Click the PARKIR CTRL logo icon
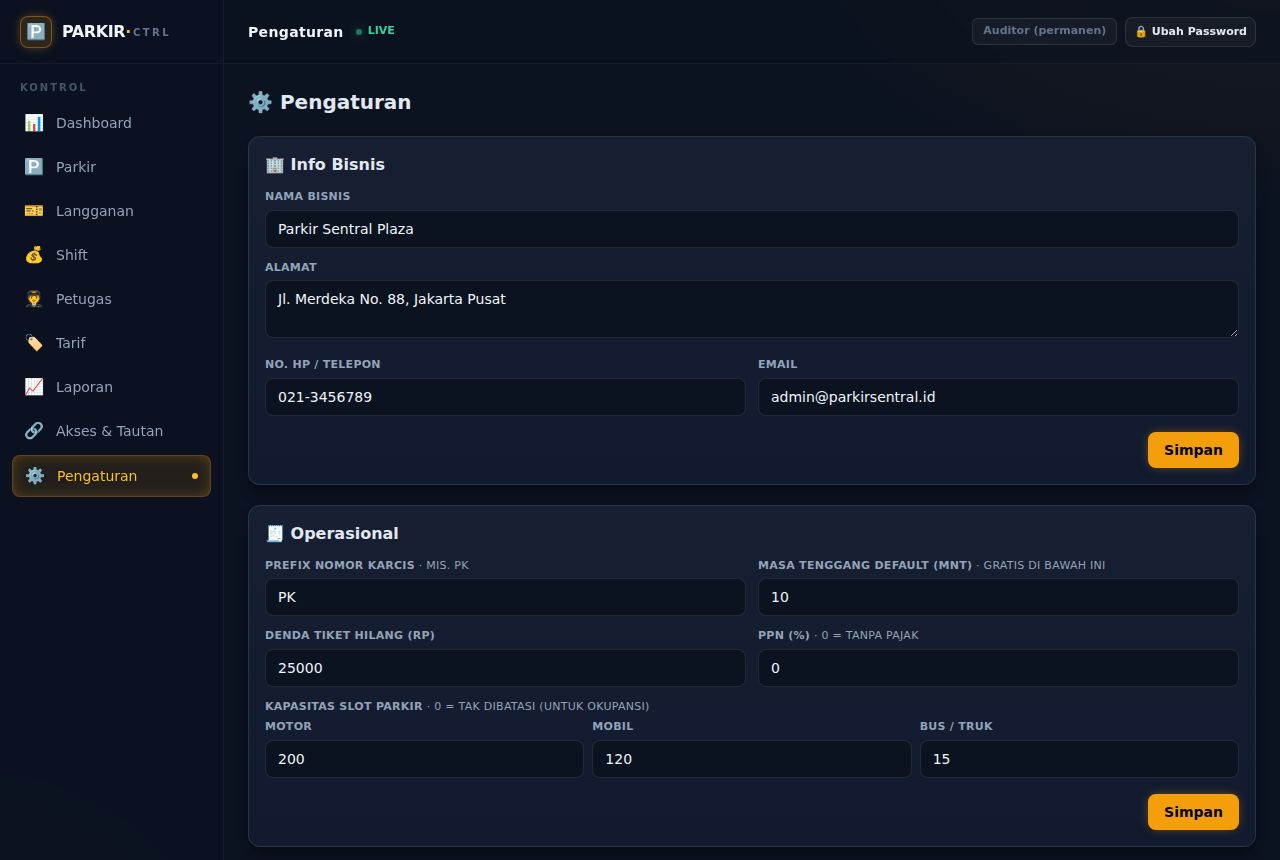Viewport: 1280px width, 860px height. (x=36, y=31)
